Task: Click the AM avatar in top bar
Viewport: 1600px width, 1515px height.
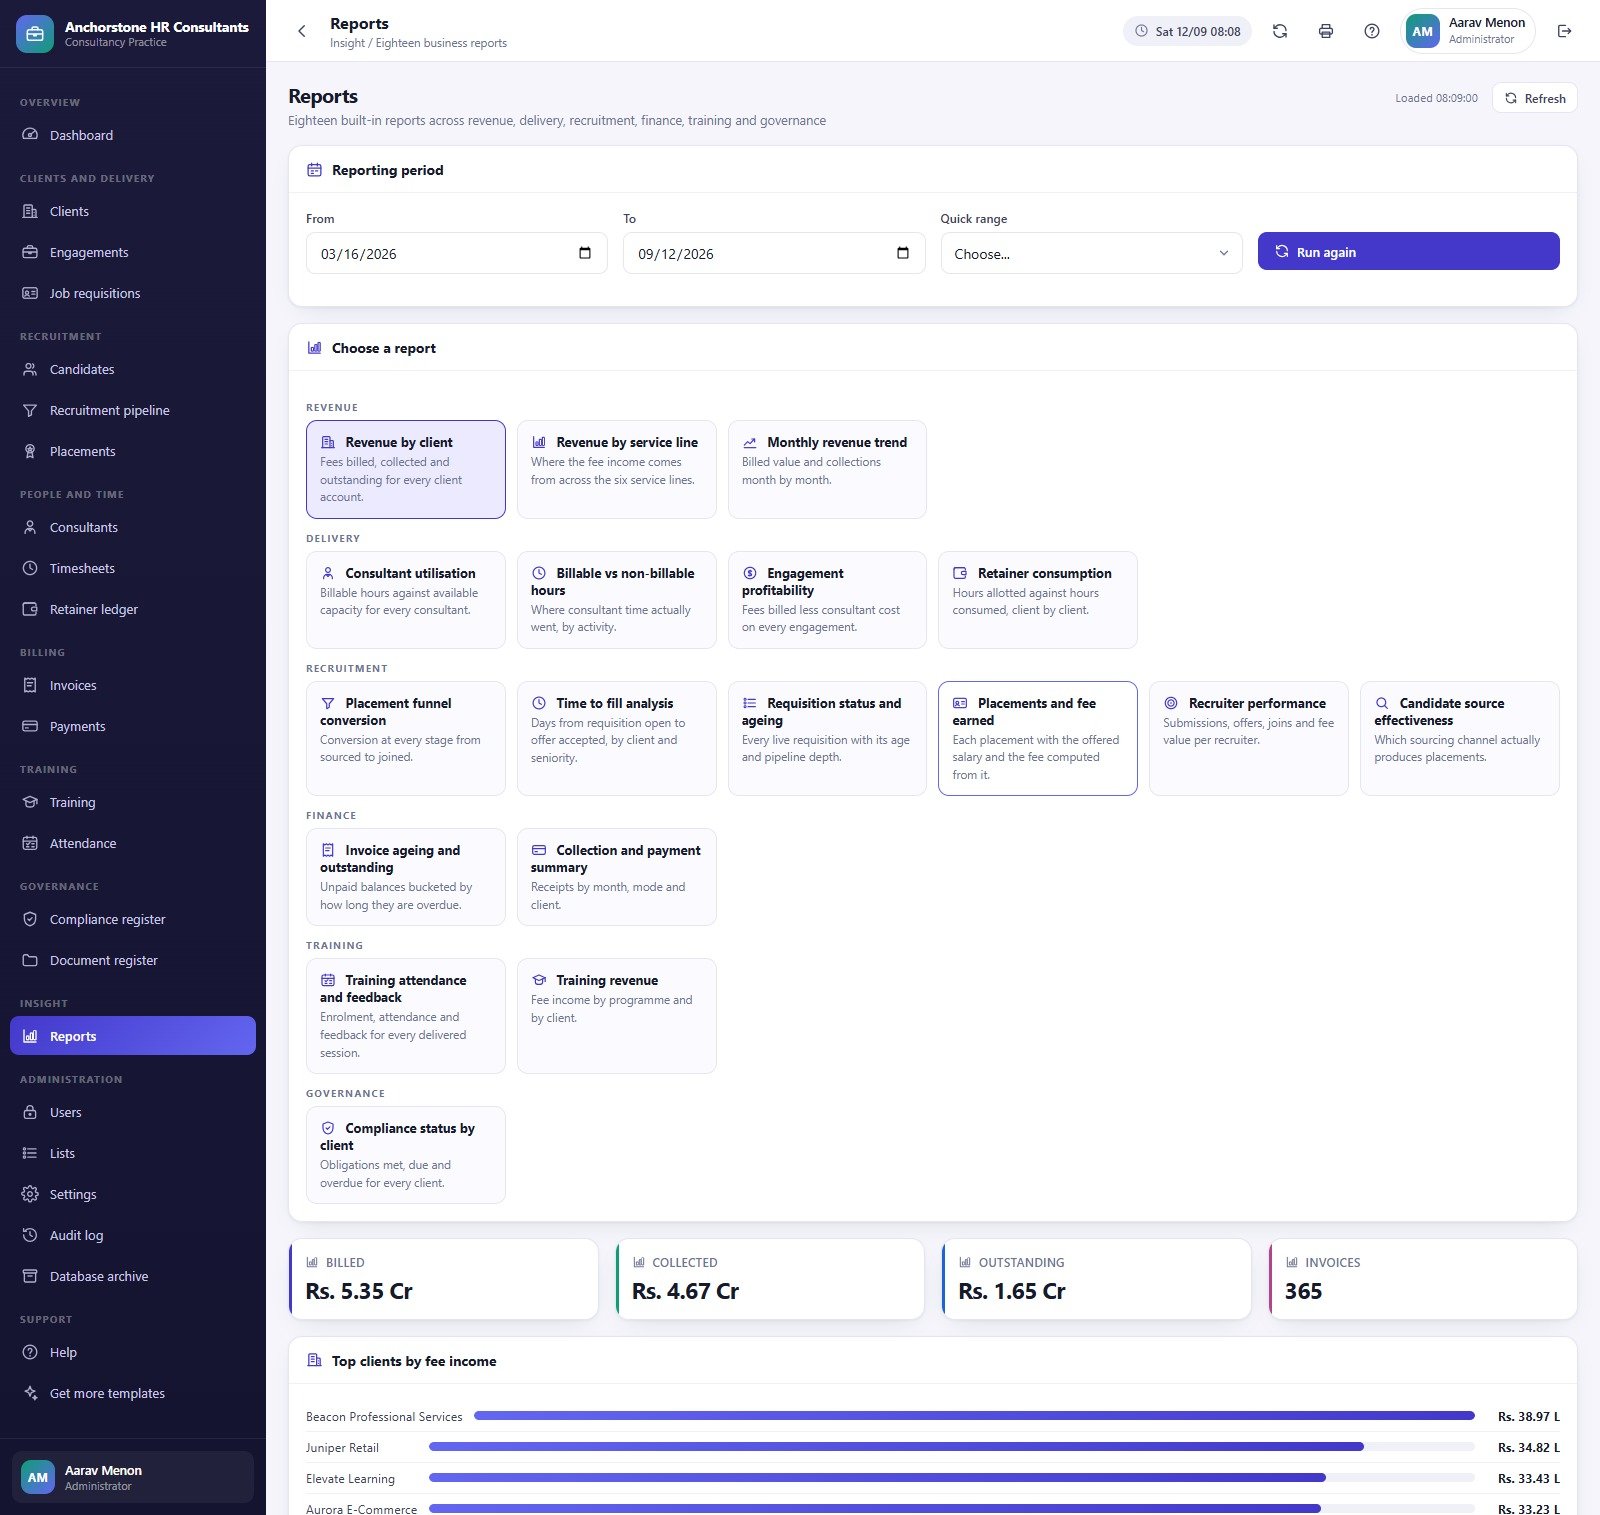Action: (x=1423, y=31)
